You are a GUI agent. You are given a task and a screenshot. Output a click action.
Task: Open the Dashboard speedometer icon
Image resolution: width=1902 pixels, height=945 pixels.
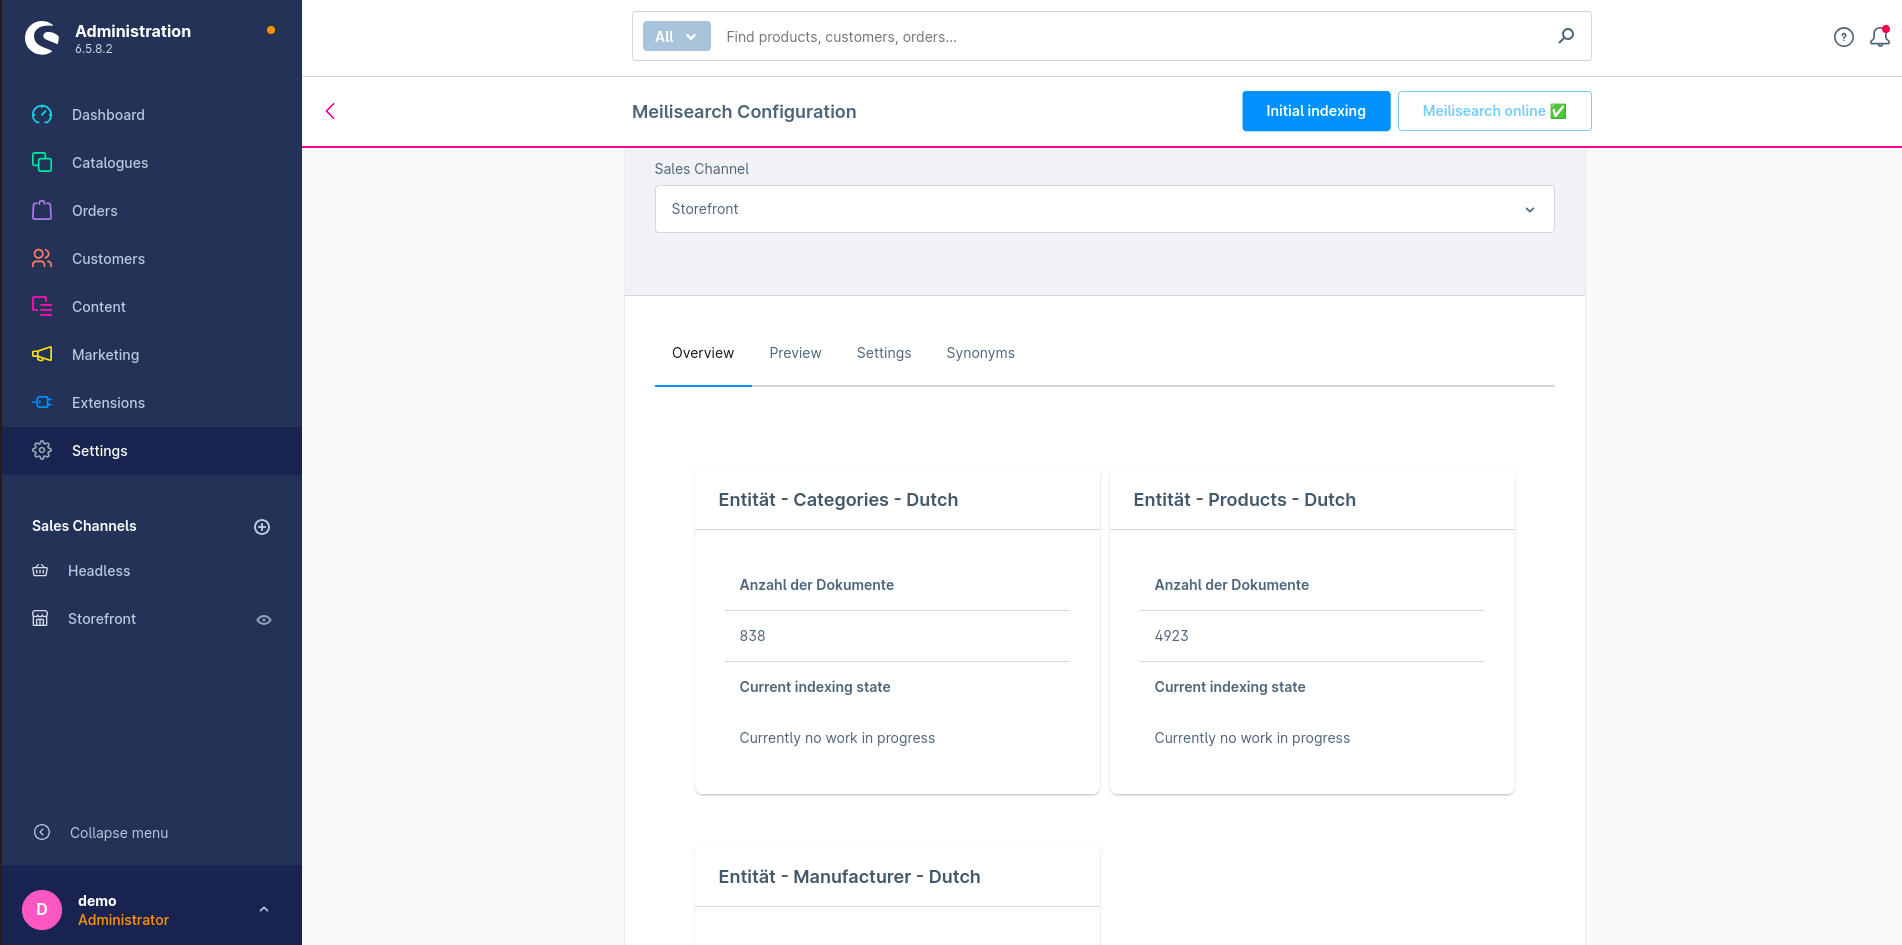42,115
